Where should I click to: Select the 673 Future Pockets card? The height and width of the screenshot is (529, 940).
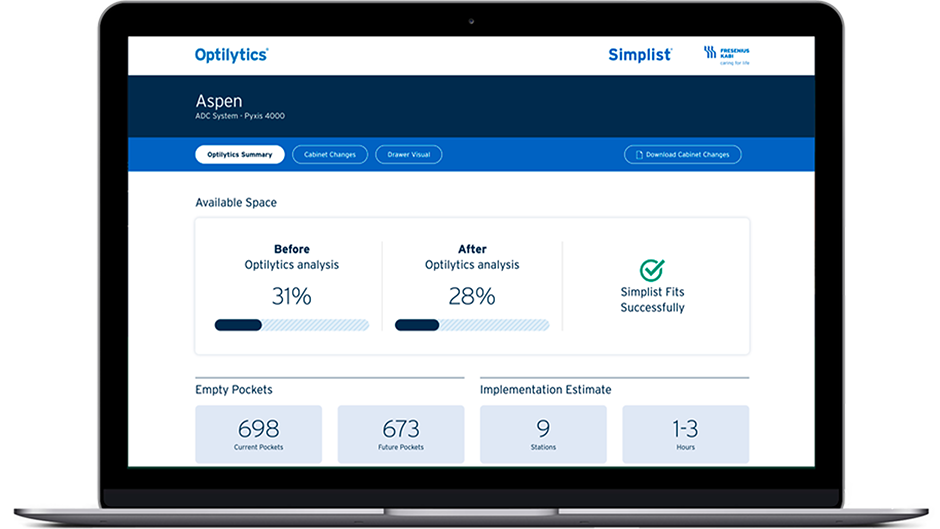(400, 433)
